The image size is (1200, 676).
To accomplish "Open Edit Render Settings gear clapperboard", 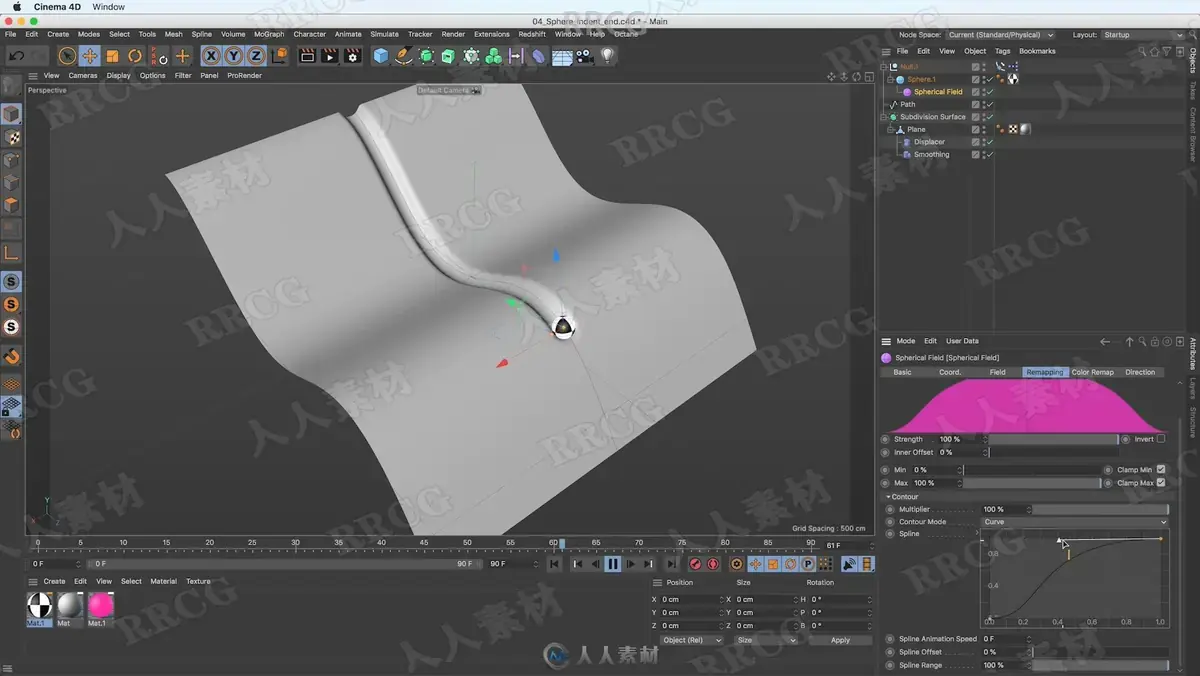I will point(352,56).
